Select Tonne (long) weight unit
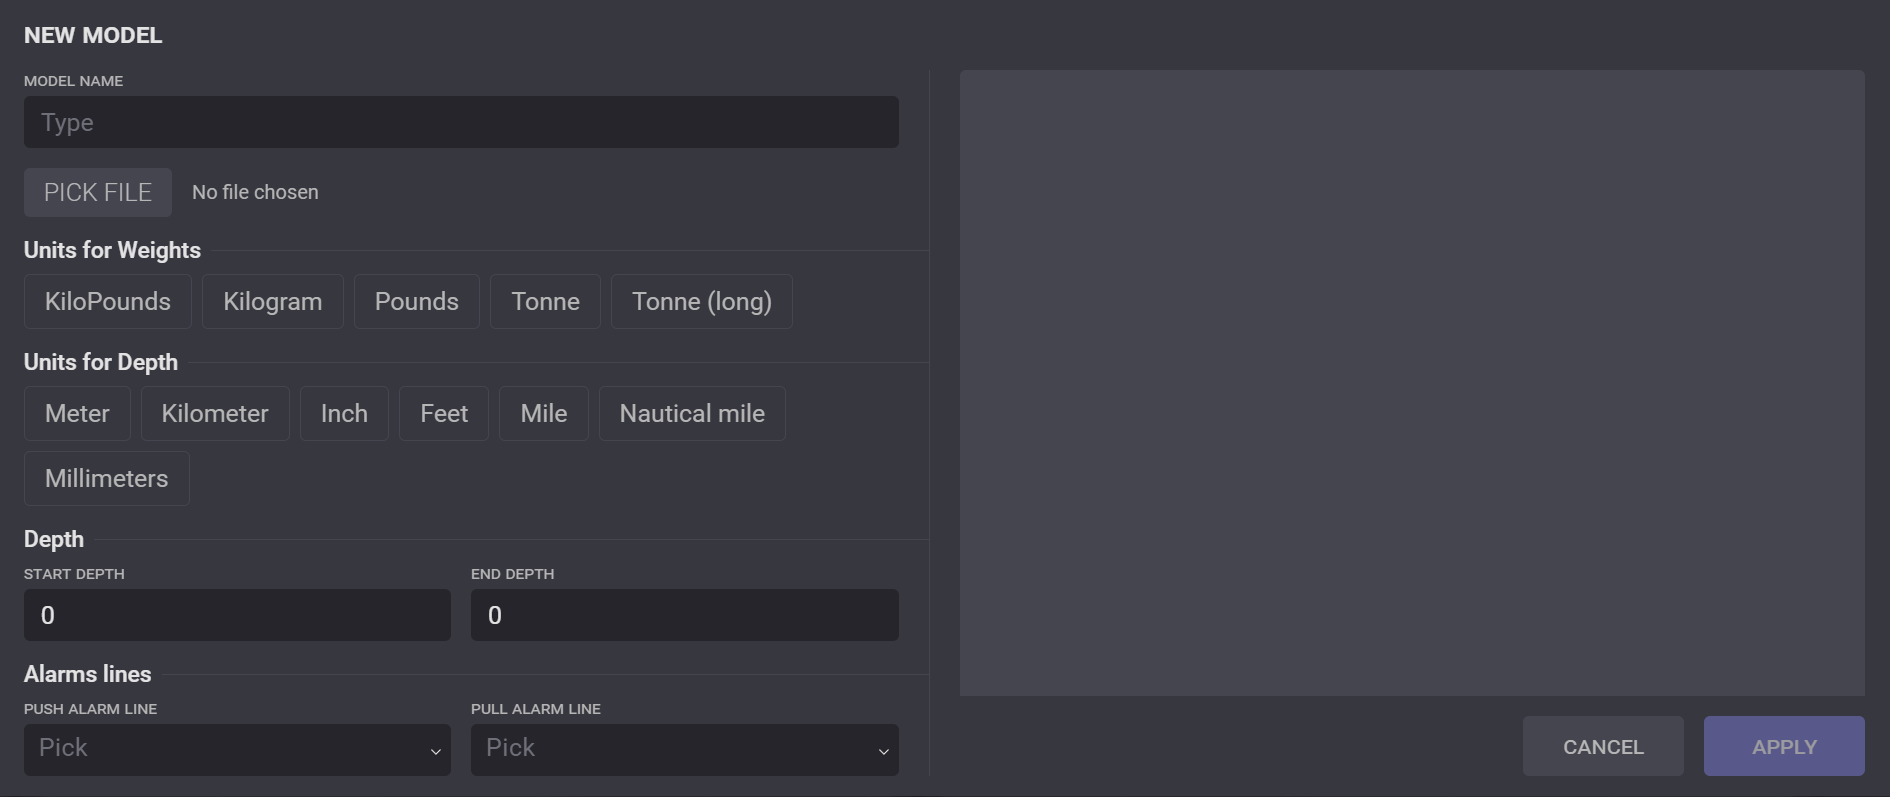Screen dimensions: 1890x797 (701, 302)
